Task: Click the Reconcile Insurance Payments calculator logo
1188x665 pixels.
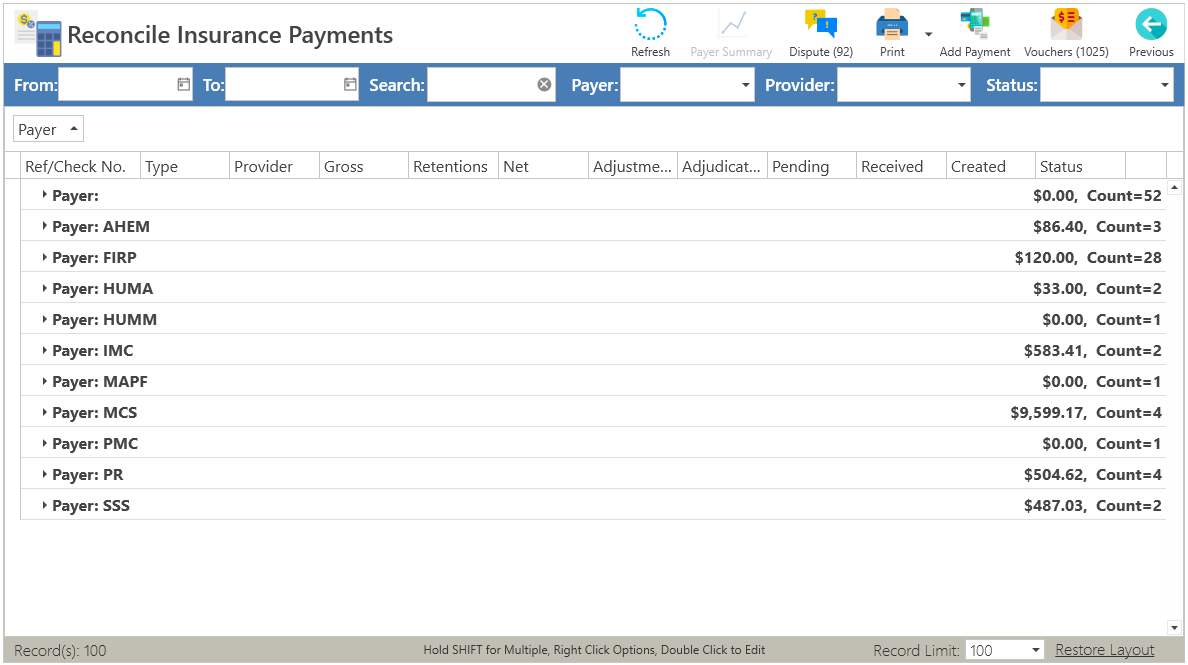Action: [x=38, y=33]
